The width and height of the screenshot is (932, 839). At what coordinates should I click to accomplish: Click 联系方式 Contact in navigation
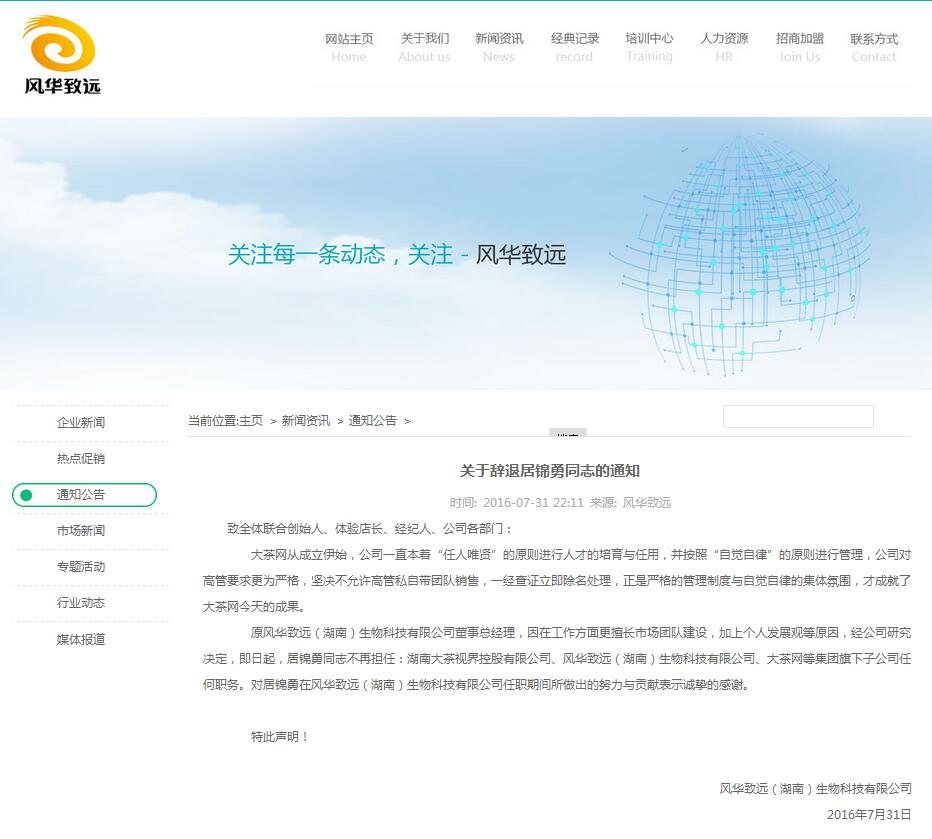point(874,47)
